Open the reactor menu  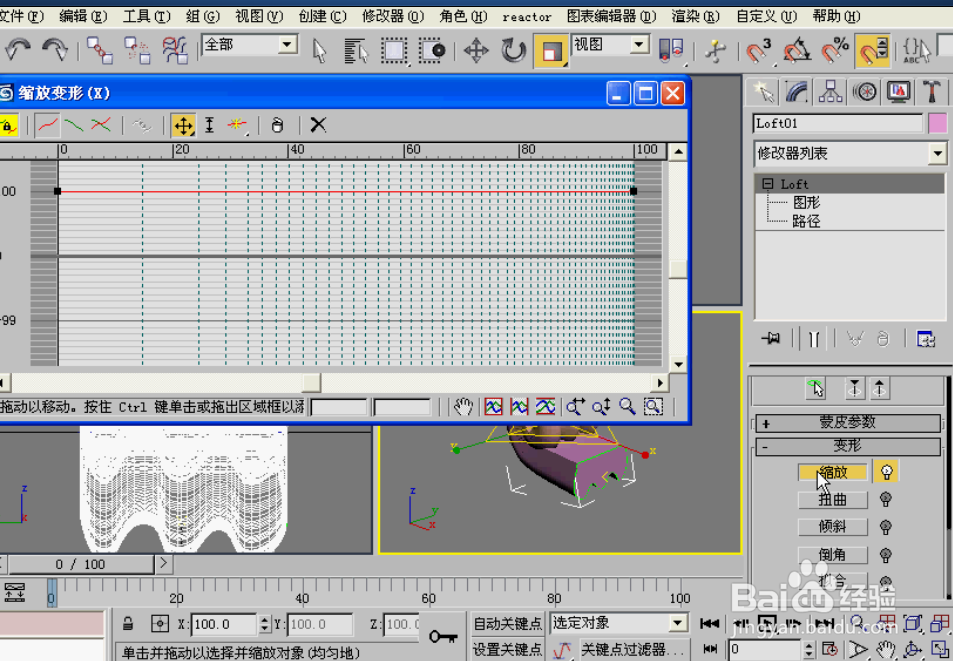pos(526,16)
